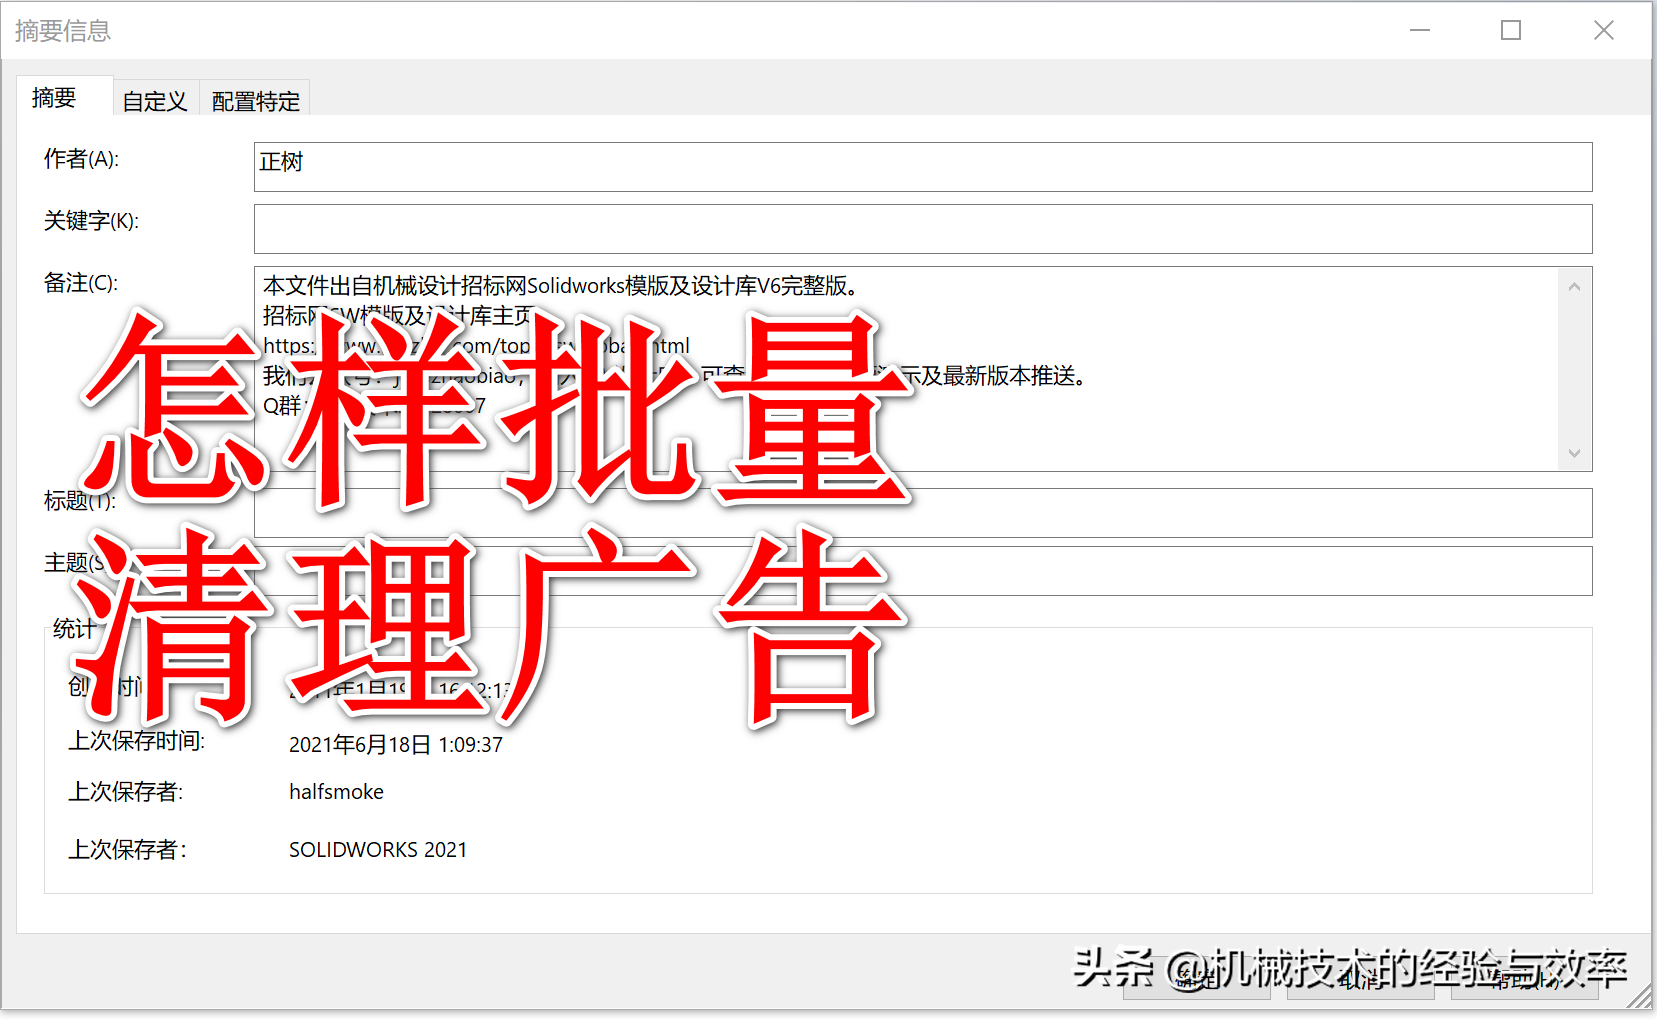1657x1019 pixels.
Task: Click the minimize icon on the title bar
Action: [1420, 31]
